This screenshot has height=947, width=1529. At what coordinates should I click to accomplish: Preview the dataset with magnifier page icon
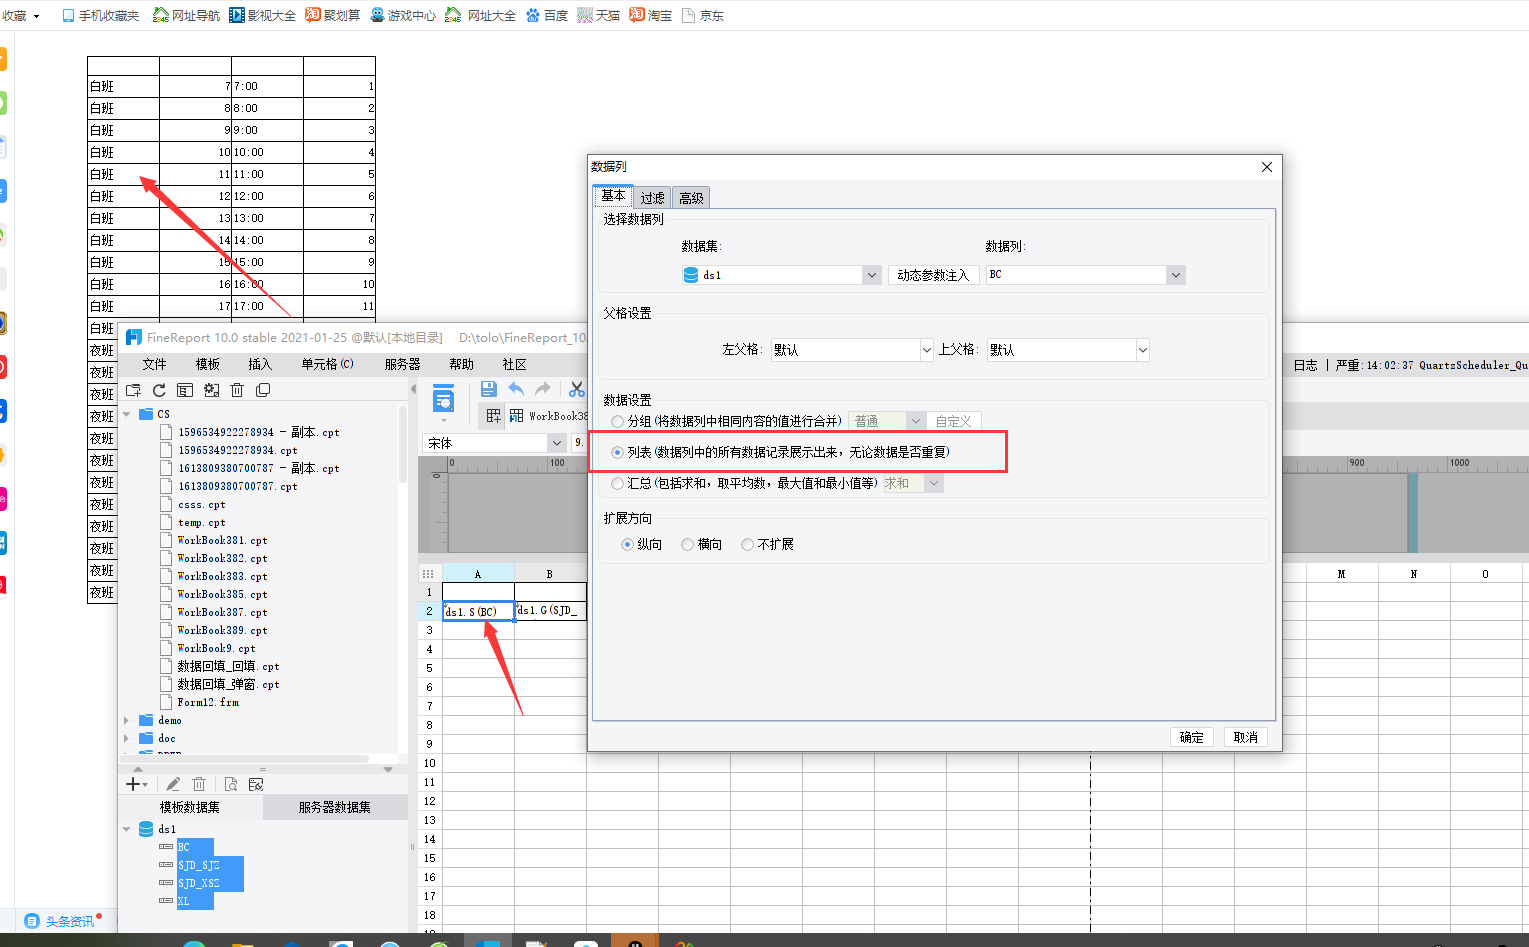pyautogui.click(x=231, y=784)
